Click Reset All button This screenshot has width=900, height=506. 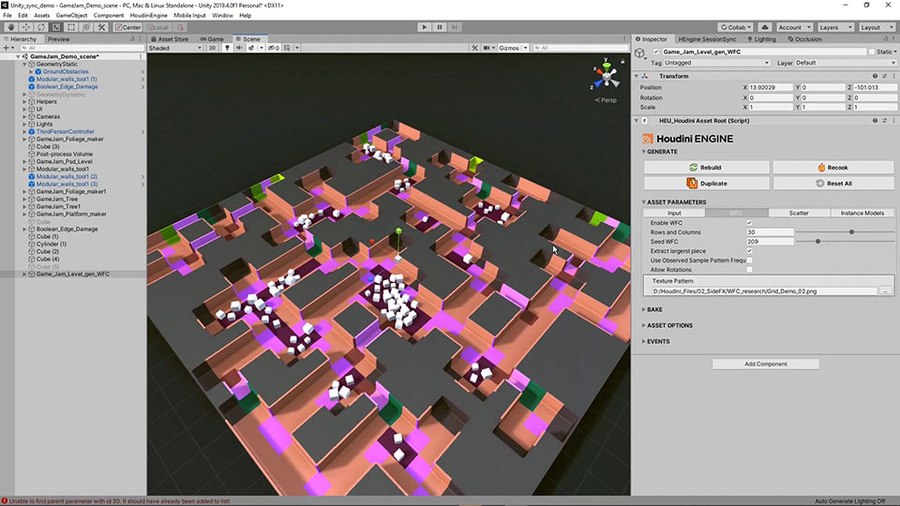point(833,184)
